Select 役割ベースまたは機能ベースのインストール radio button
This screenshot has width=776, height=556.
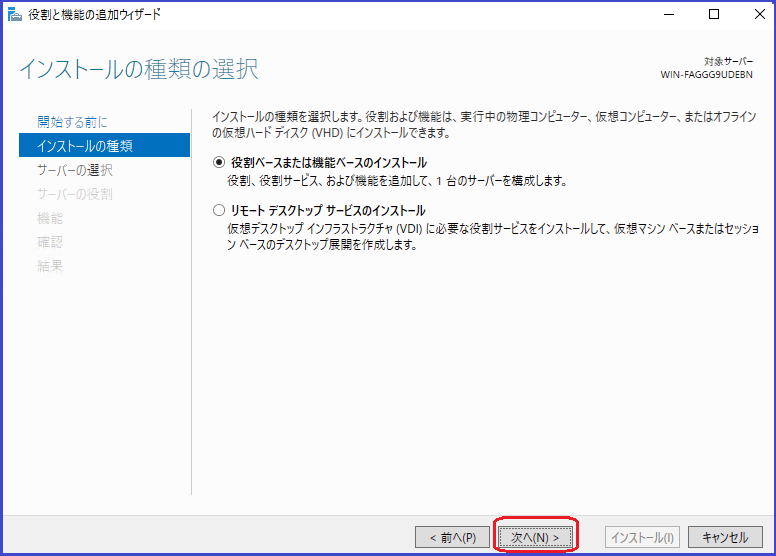[219, 162]
